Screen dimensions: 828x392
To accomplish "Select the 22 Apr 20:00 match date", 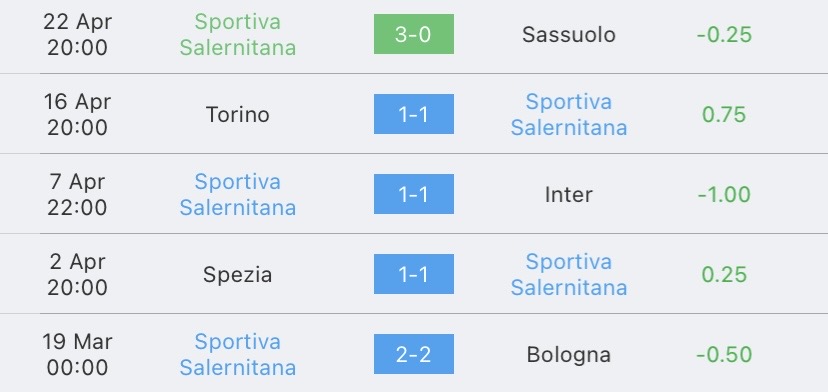I will click(x=78, y=34).
